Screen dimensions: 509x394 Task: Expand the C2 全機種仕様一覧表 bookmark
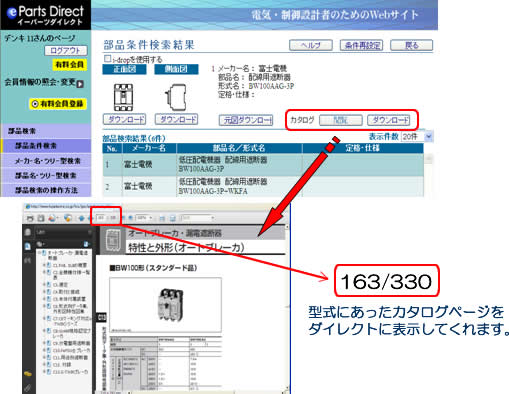[44, 273]
